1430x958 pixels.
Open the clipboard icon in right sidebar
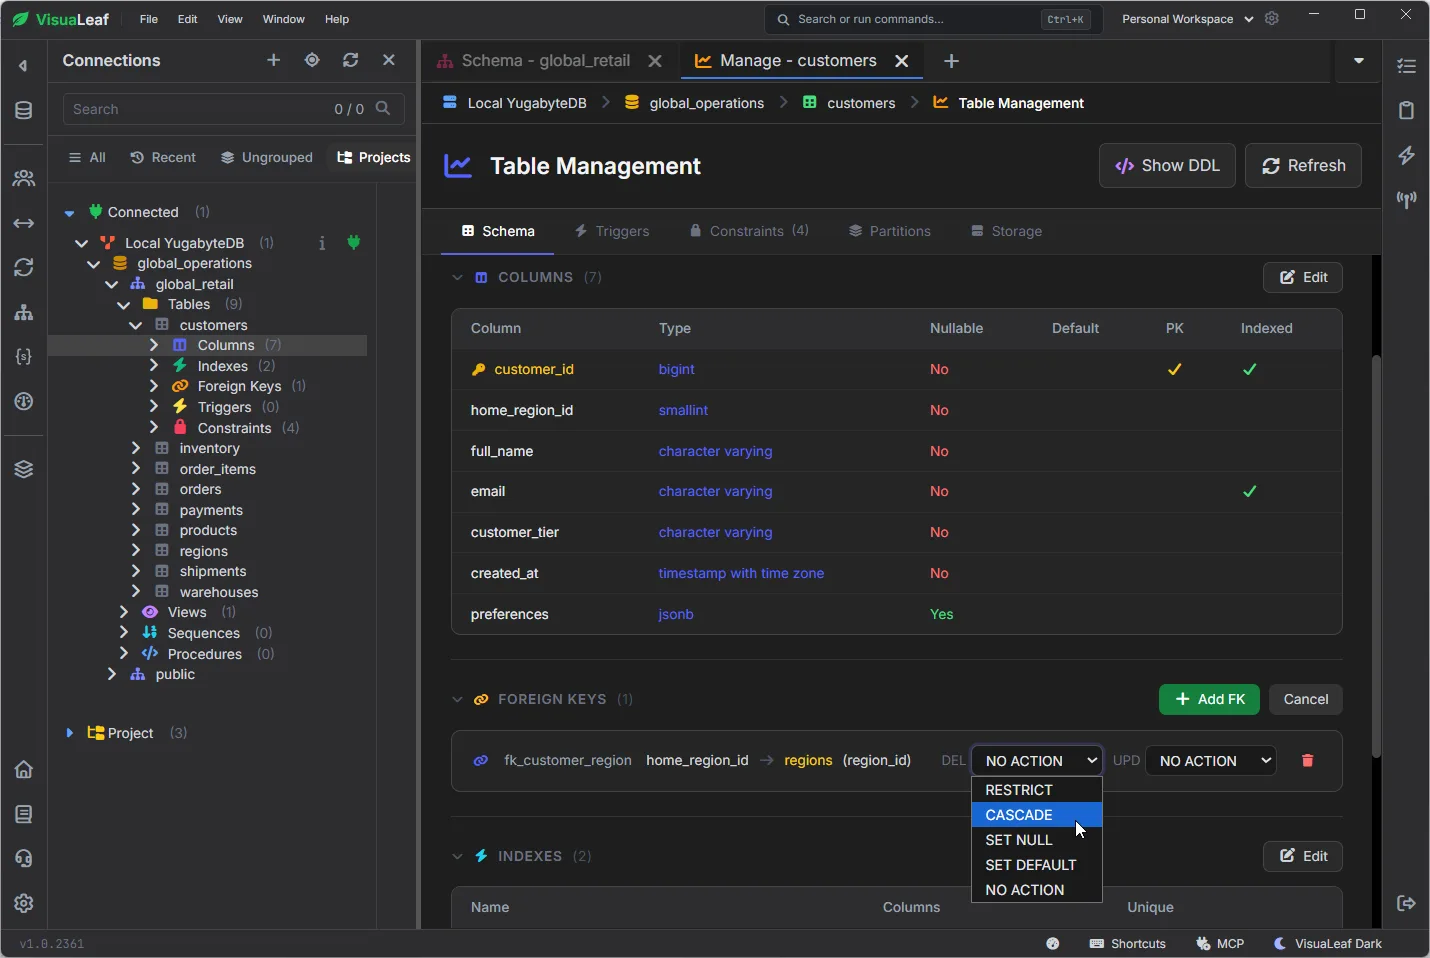[1406, 110]
